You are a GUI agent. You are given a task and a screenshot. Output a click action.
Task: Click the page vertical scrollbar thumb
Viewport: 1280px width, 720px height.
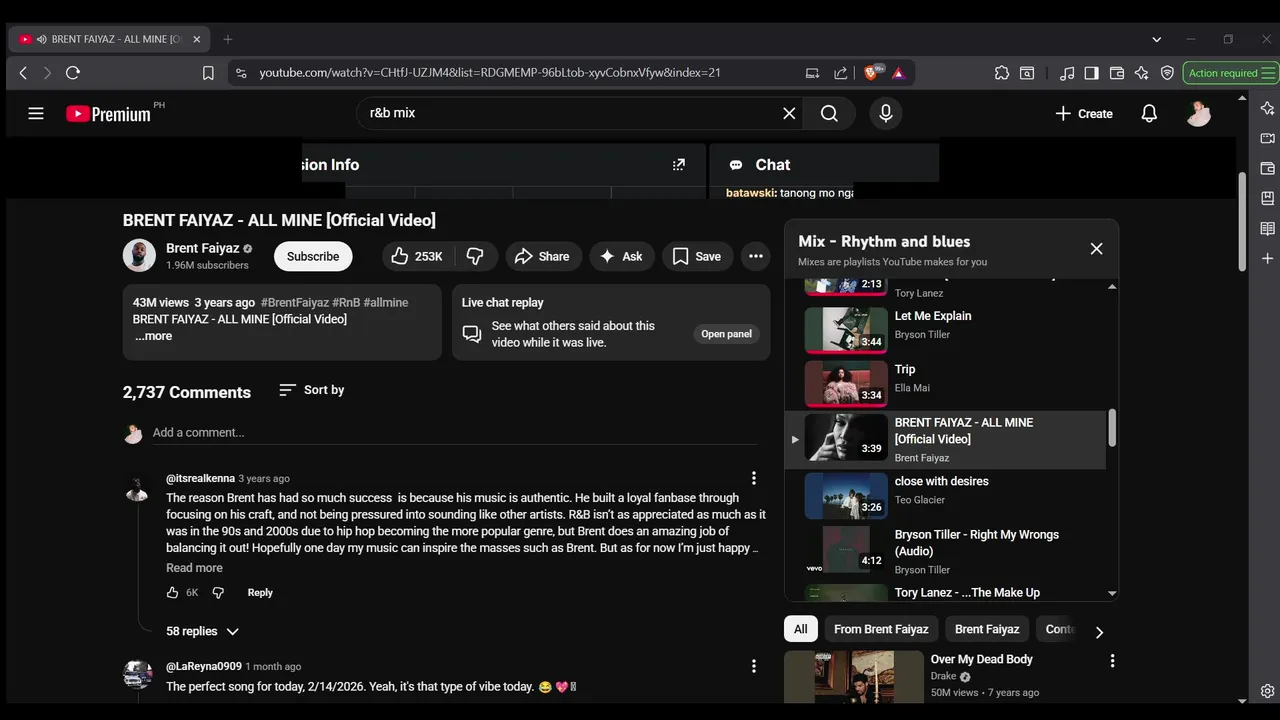[1242, 221]
